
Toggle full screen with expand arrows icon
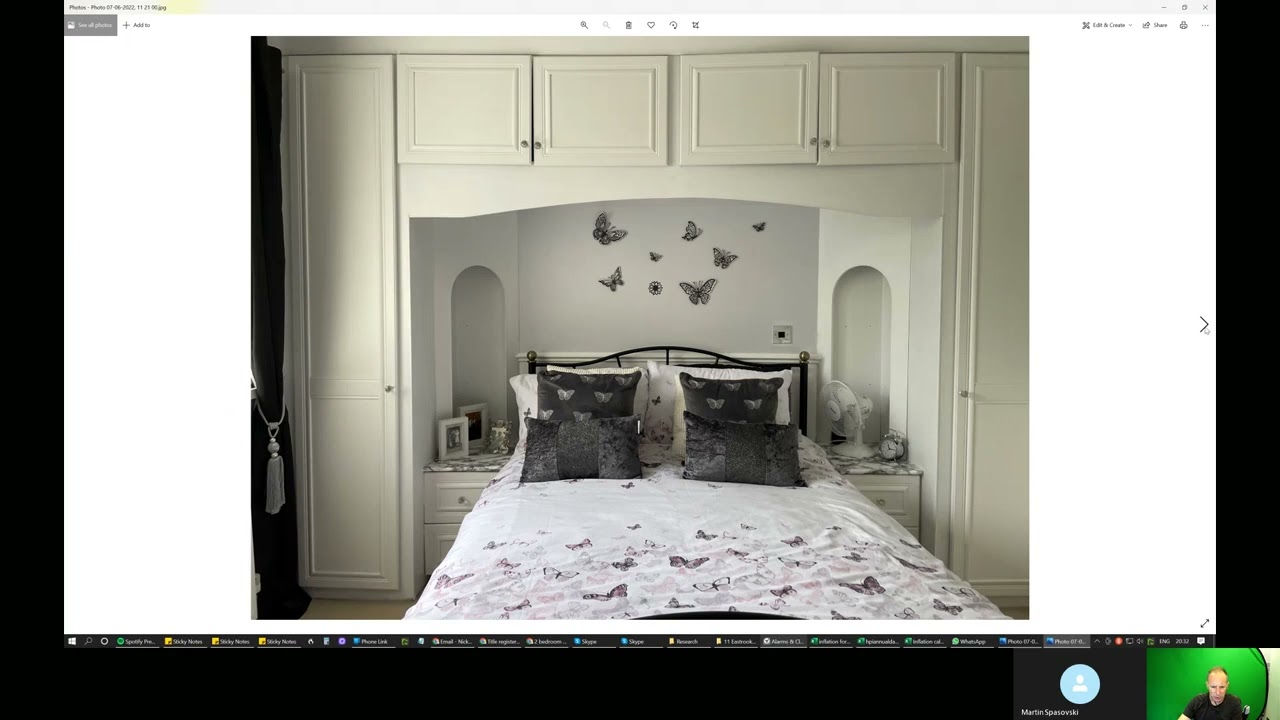click(1204, 624)
